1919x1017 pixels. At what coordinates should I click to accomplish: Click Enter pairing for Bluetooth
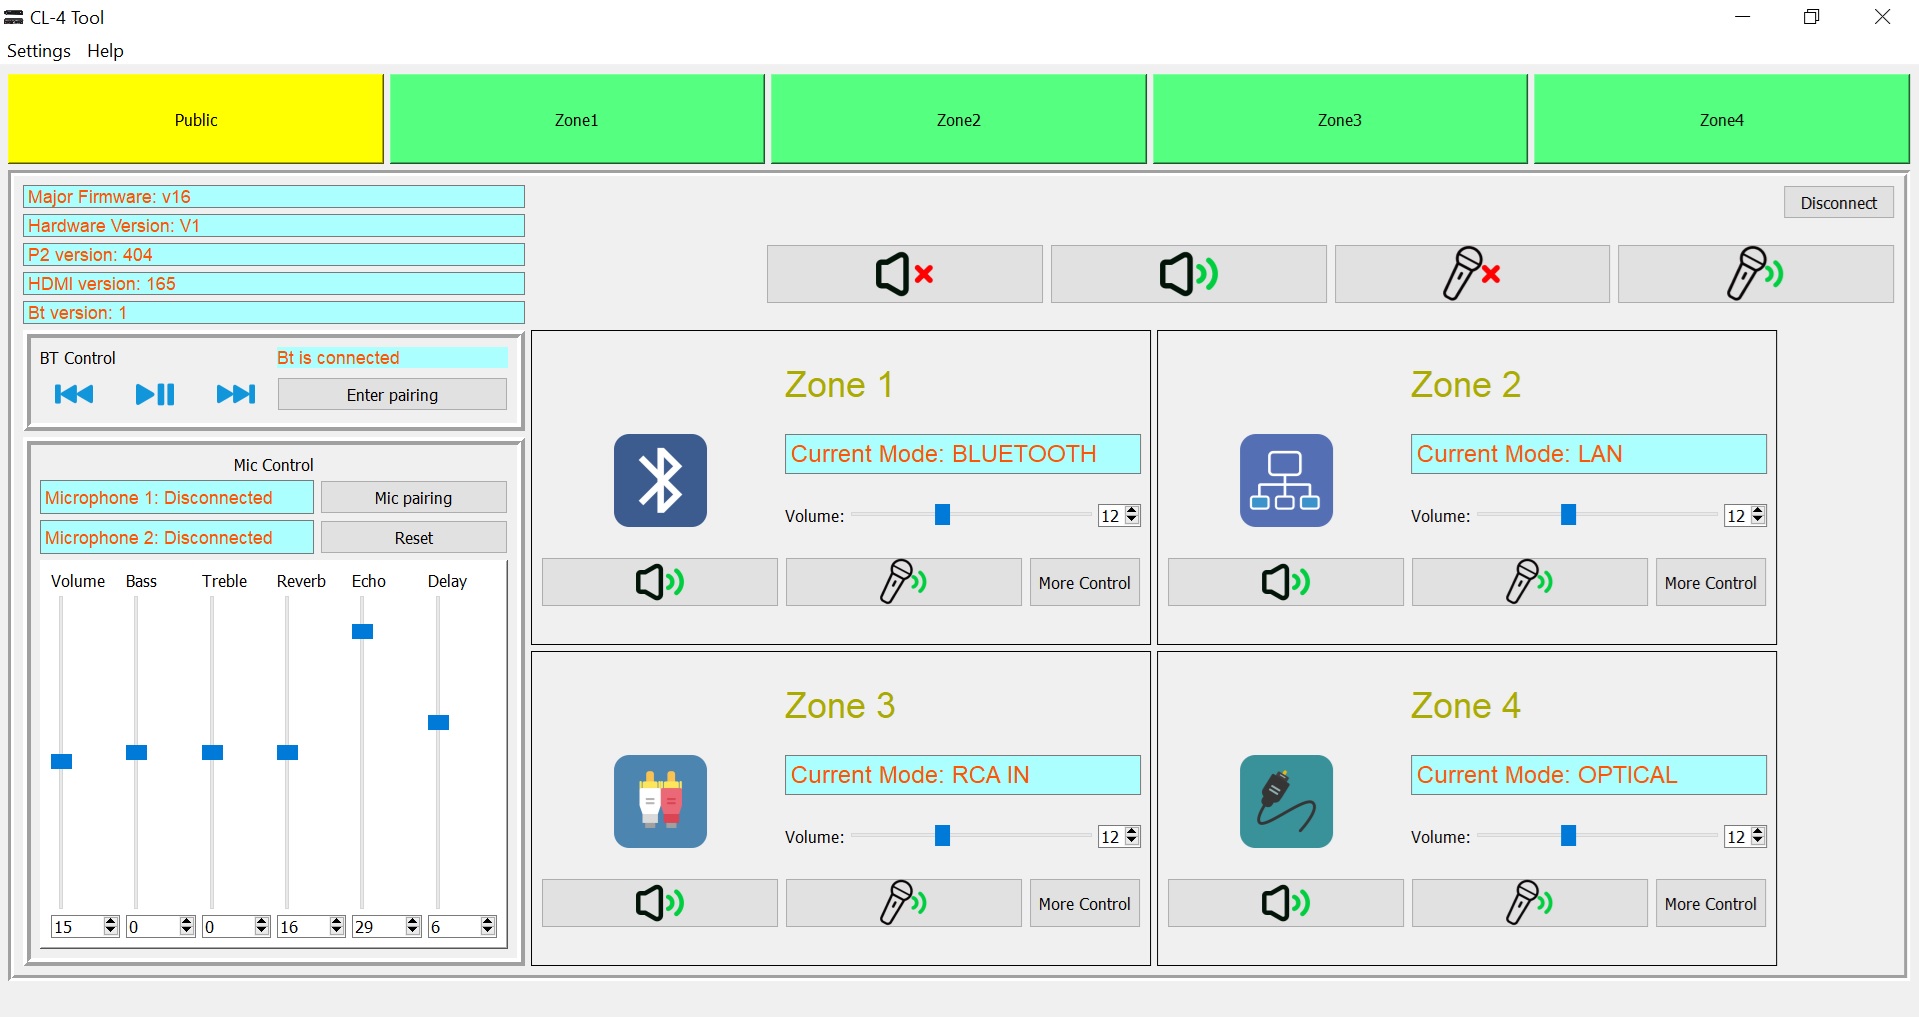[x=392, y=395]
